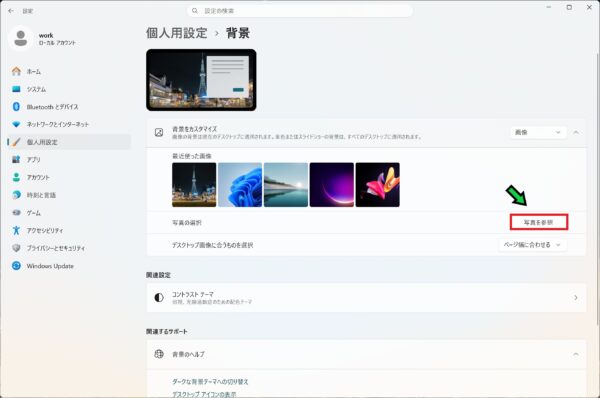Image resolution: width=600 pixels, height=398 pixels.
Task: Click the 設定の検索 search field
Action: click(x=300, y=11)
